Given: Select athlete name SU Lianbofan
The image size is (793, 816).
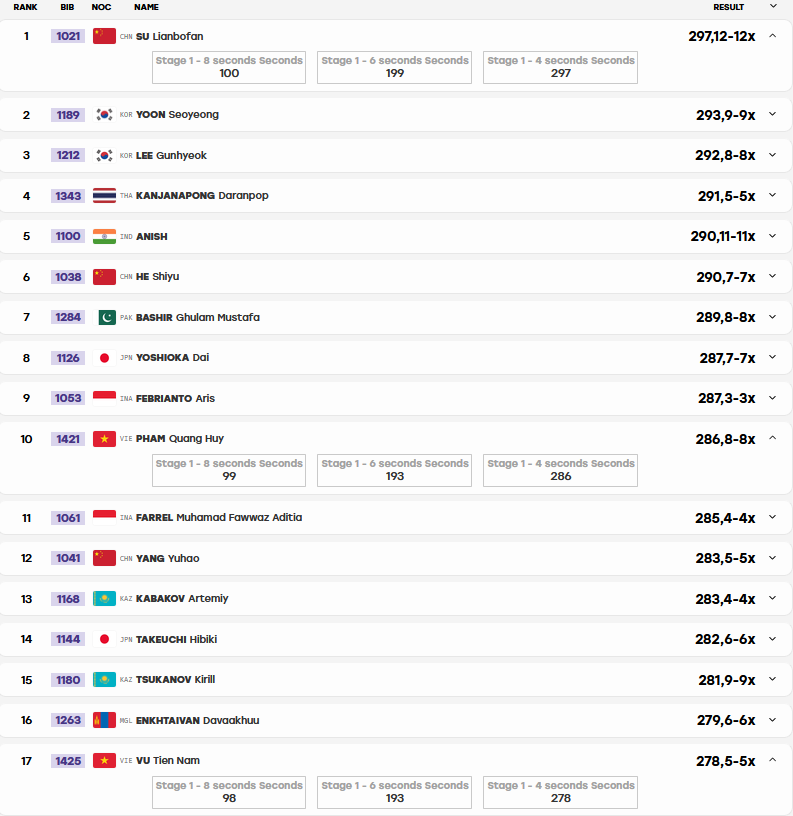Looking at the screenshot, I should [x=170, y=36].
